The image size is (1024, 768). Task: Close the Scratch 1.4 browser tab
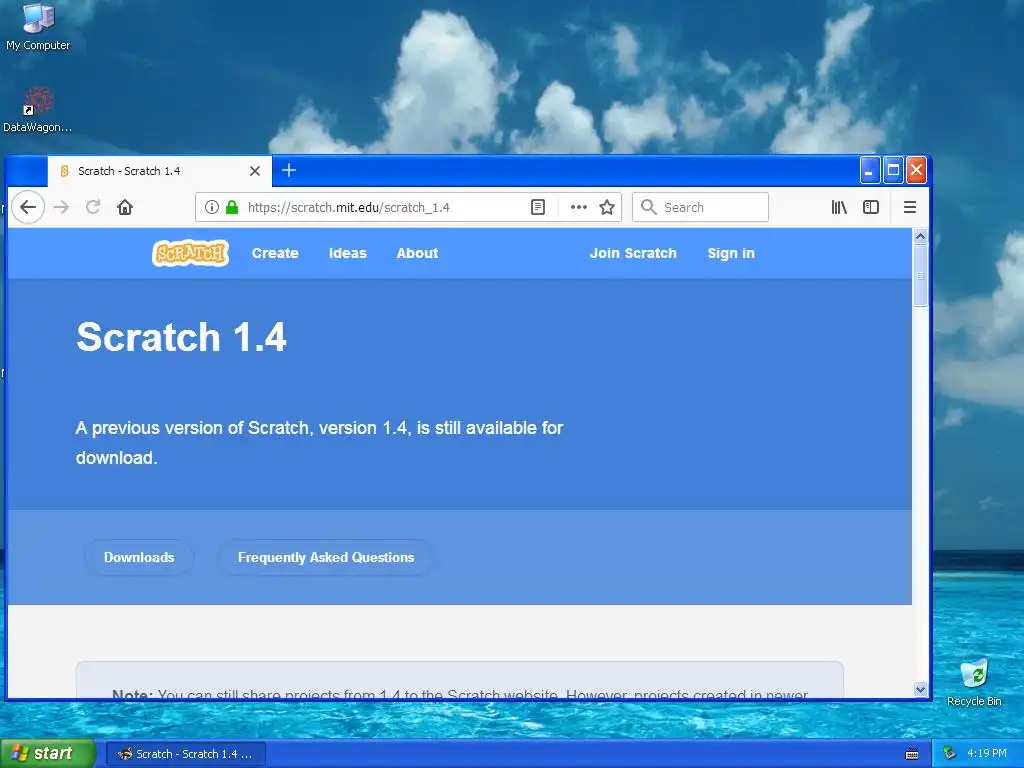255,171
